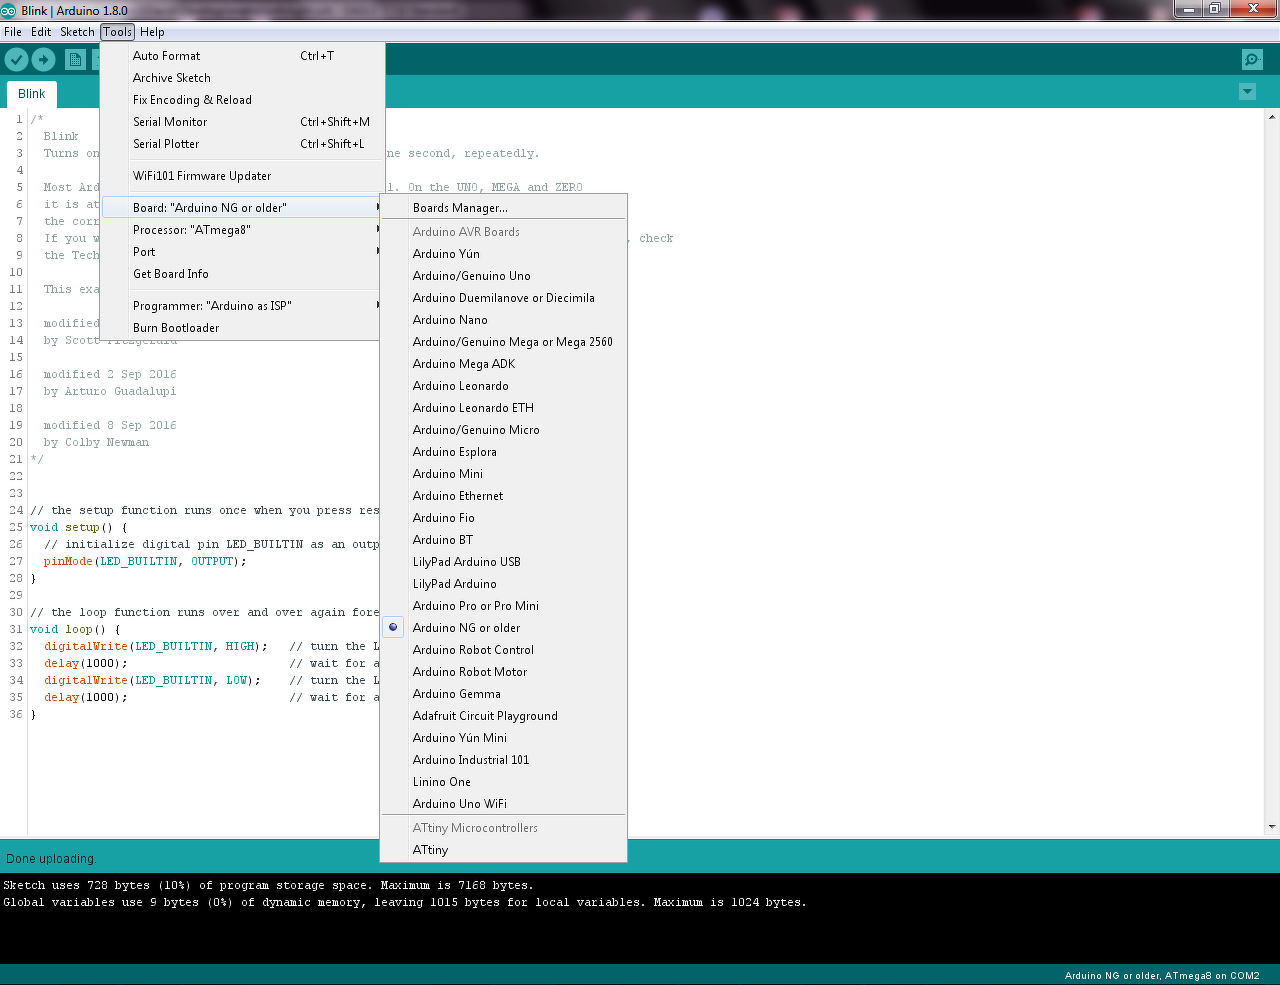The width and height of the screenshot is (1280, 985).
Task: Click the editor scrollbar down arrow
Action: pos(1272,827)
